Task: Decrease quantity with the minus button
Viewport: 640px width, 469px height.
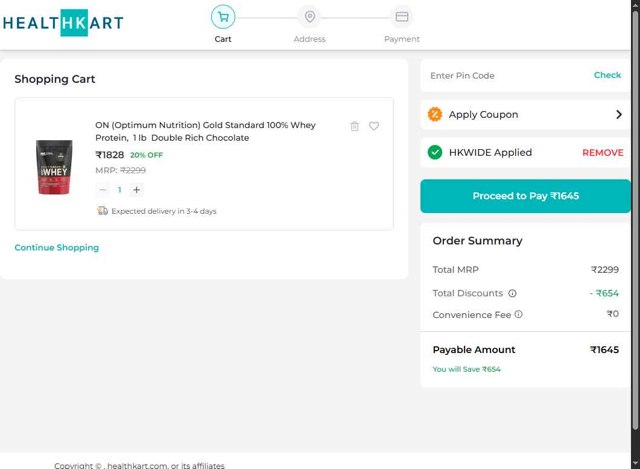Action: pos(103,190)
